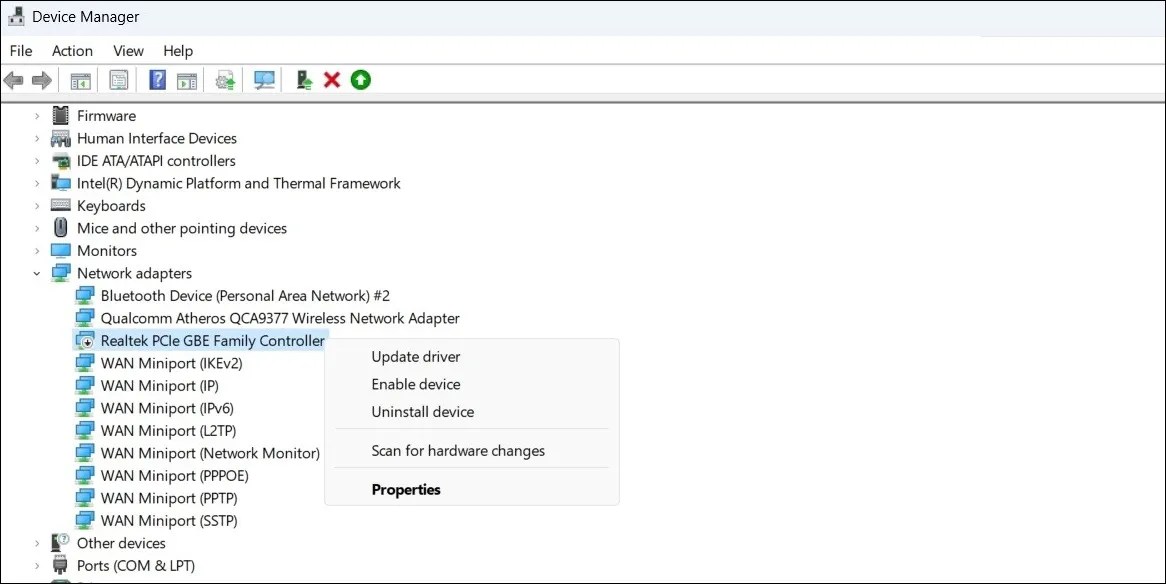Click the green Update driver toolbar icon
Viewport: 1166px width, 584px height.
pyautogui.click(x=360, y=80)
